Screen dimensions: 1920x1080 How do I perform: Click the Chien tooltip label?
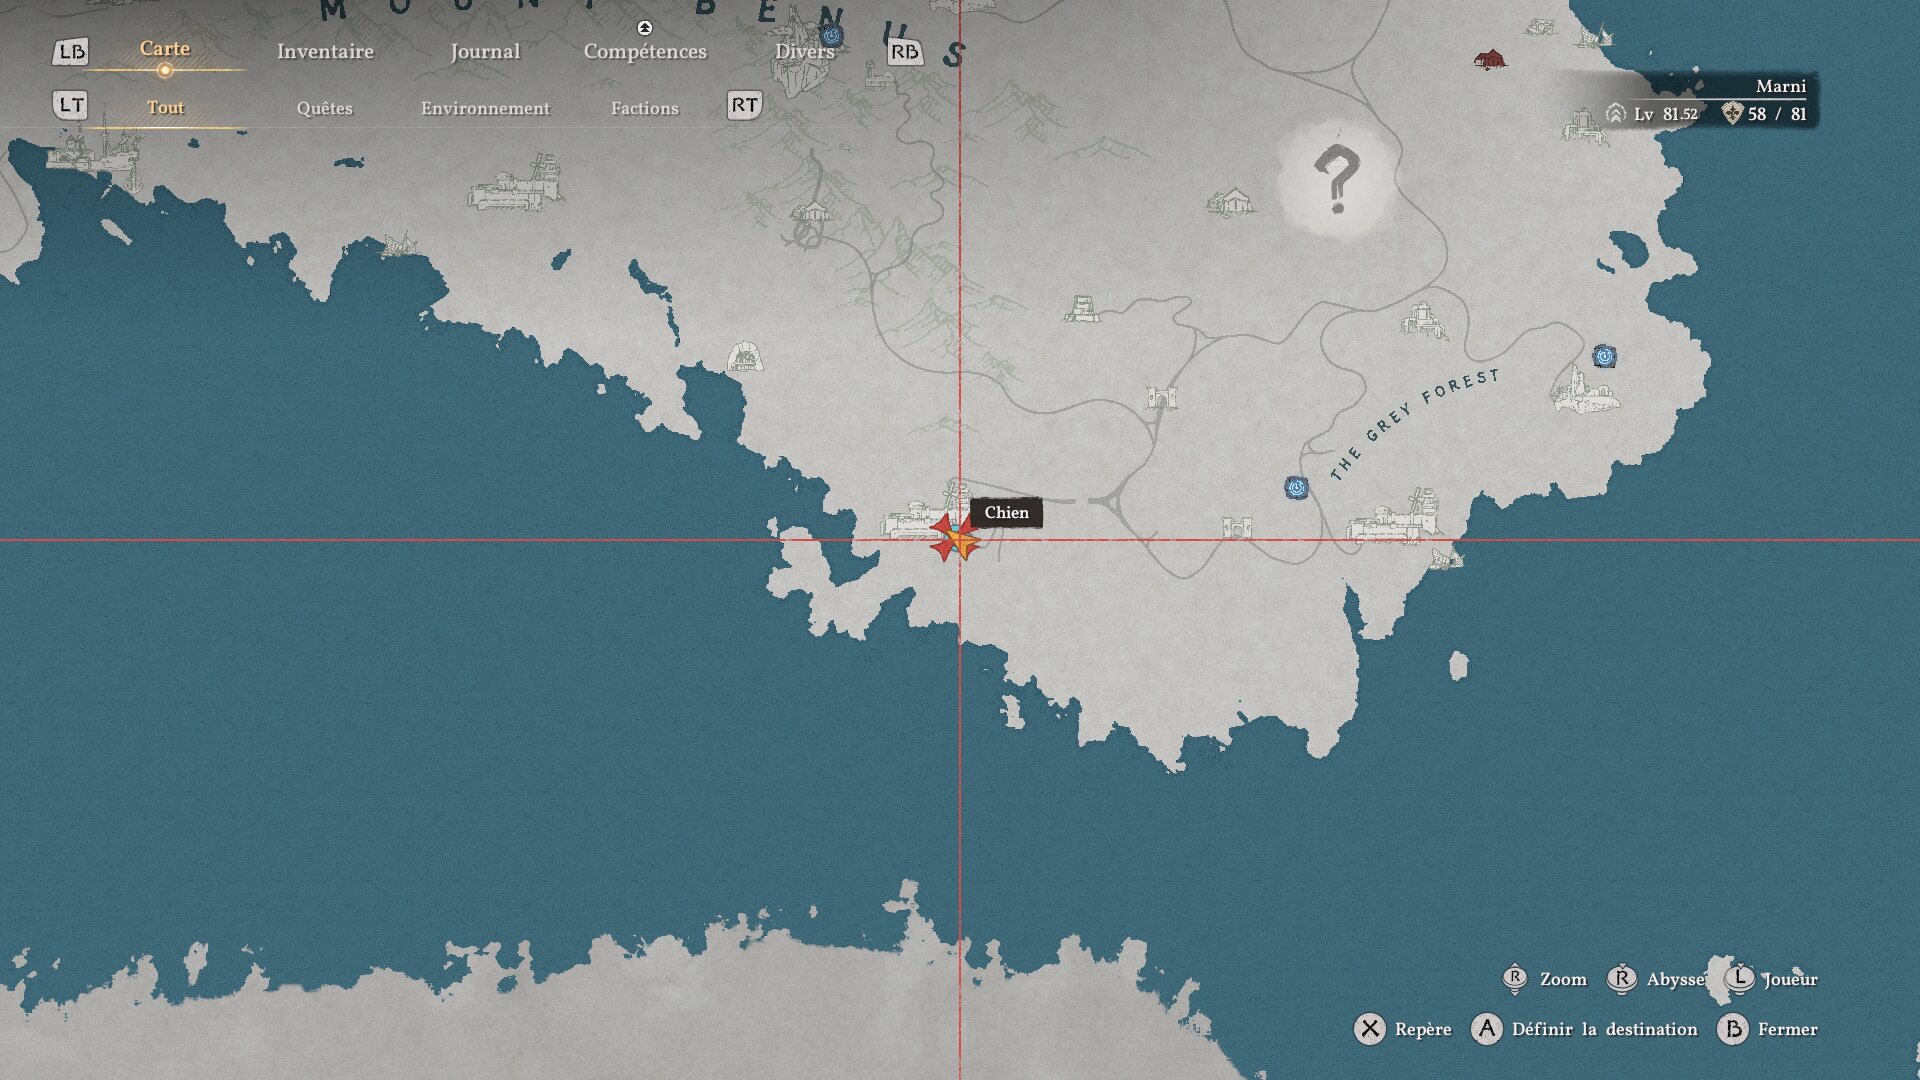[x=1006, y=512]
